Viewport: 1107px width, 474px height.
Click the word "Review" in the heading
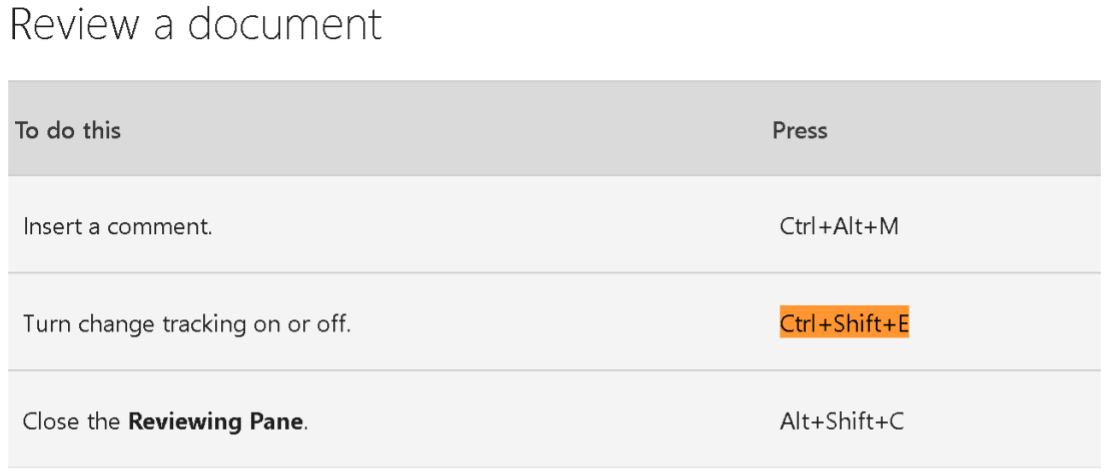73,24
